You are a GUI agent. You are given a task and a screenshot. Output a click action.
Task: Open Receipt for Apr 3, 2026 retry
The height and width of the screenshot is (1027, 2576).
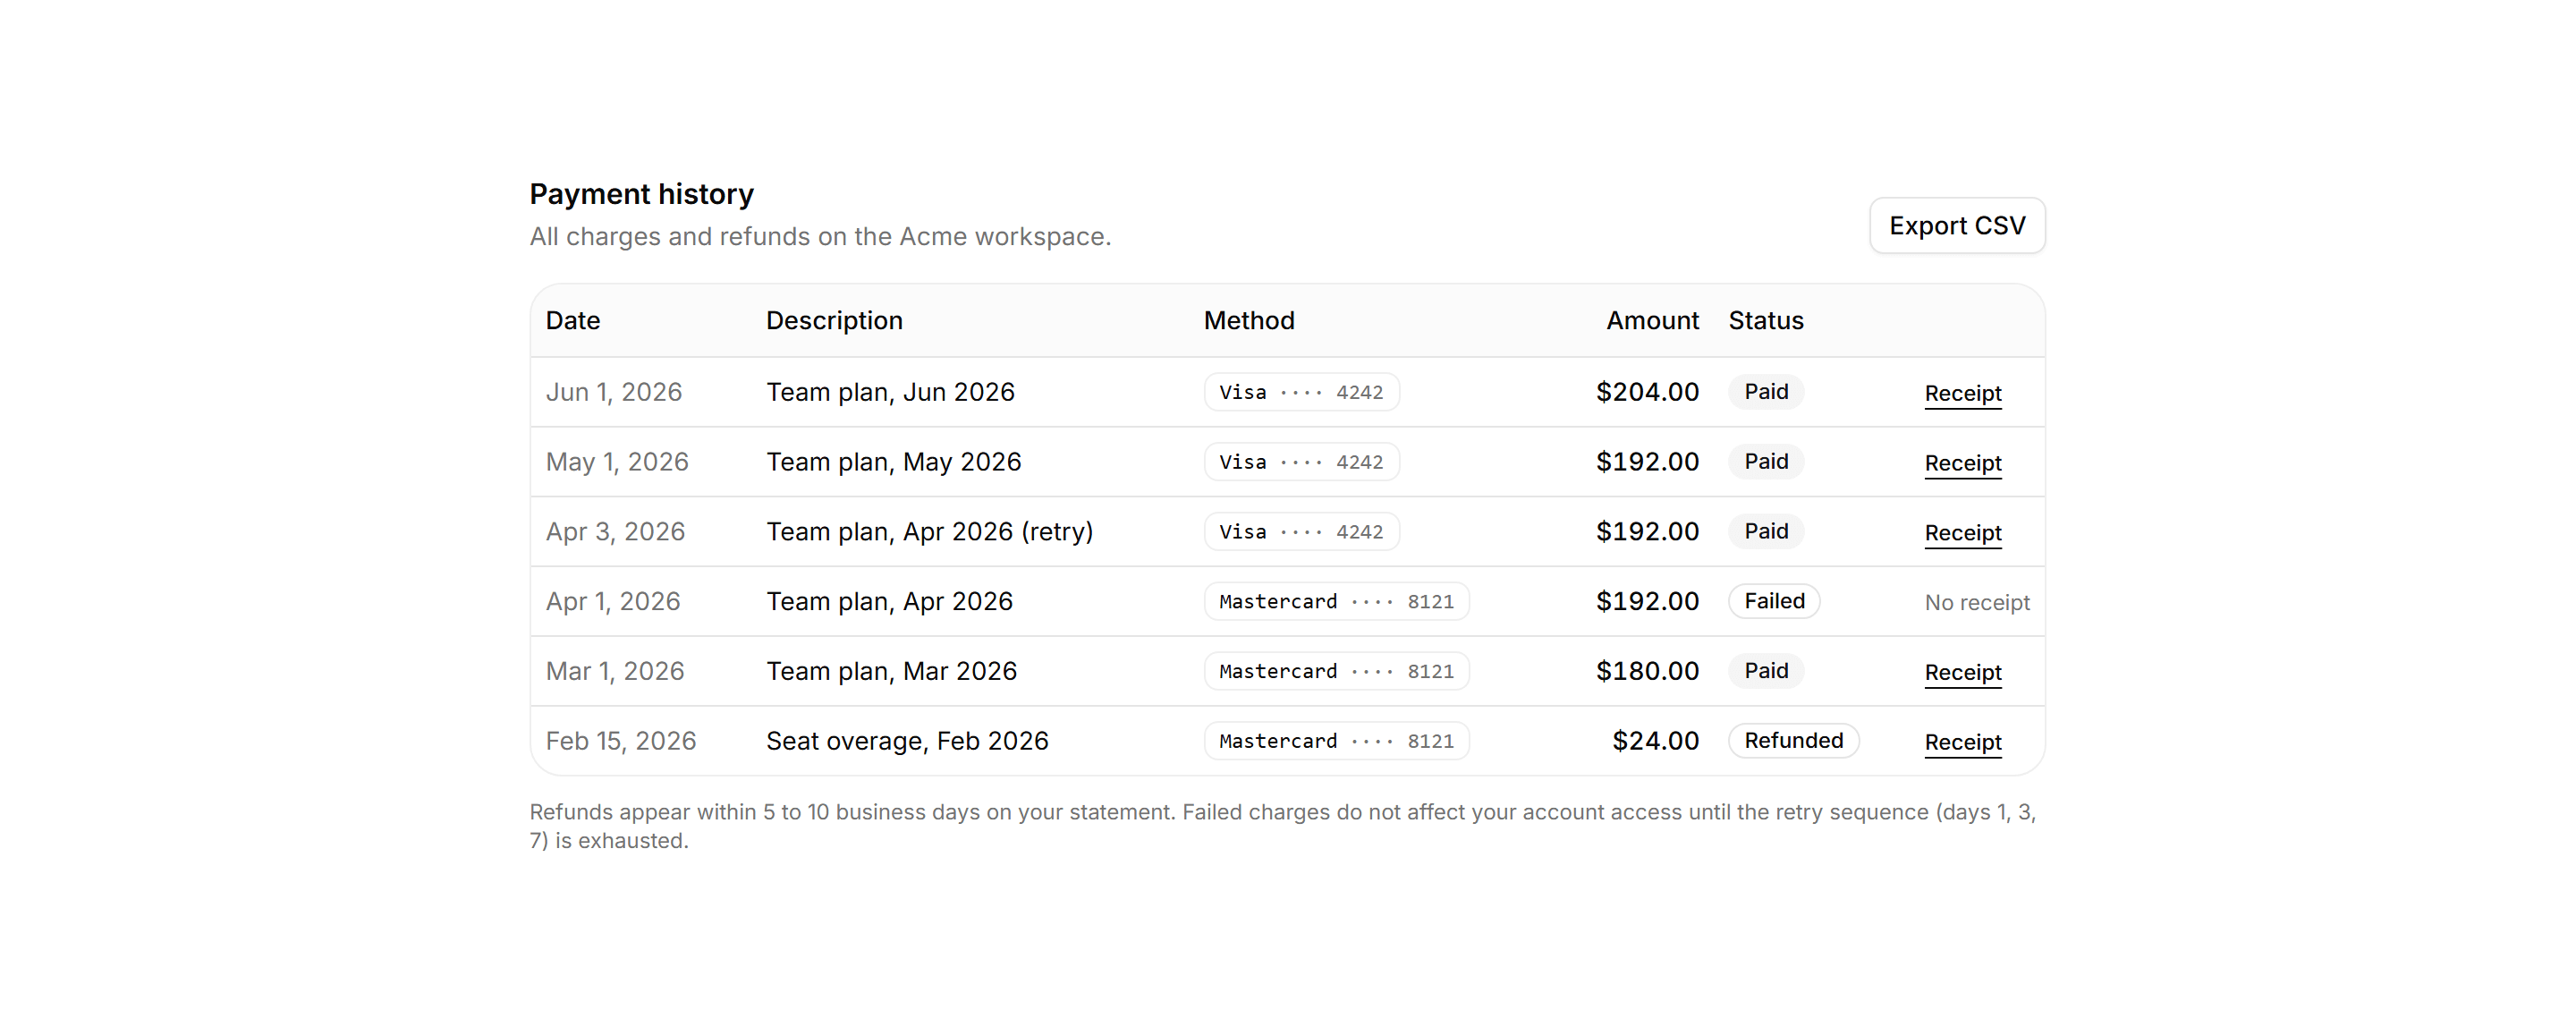[x=1963, y=533]
